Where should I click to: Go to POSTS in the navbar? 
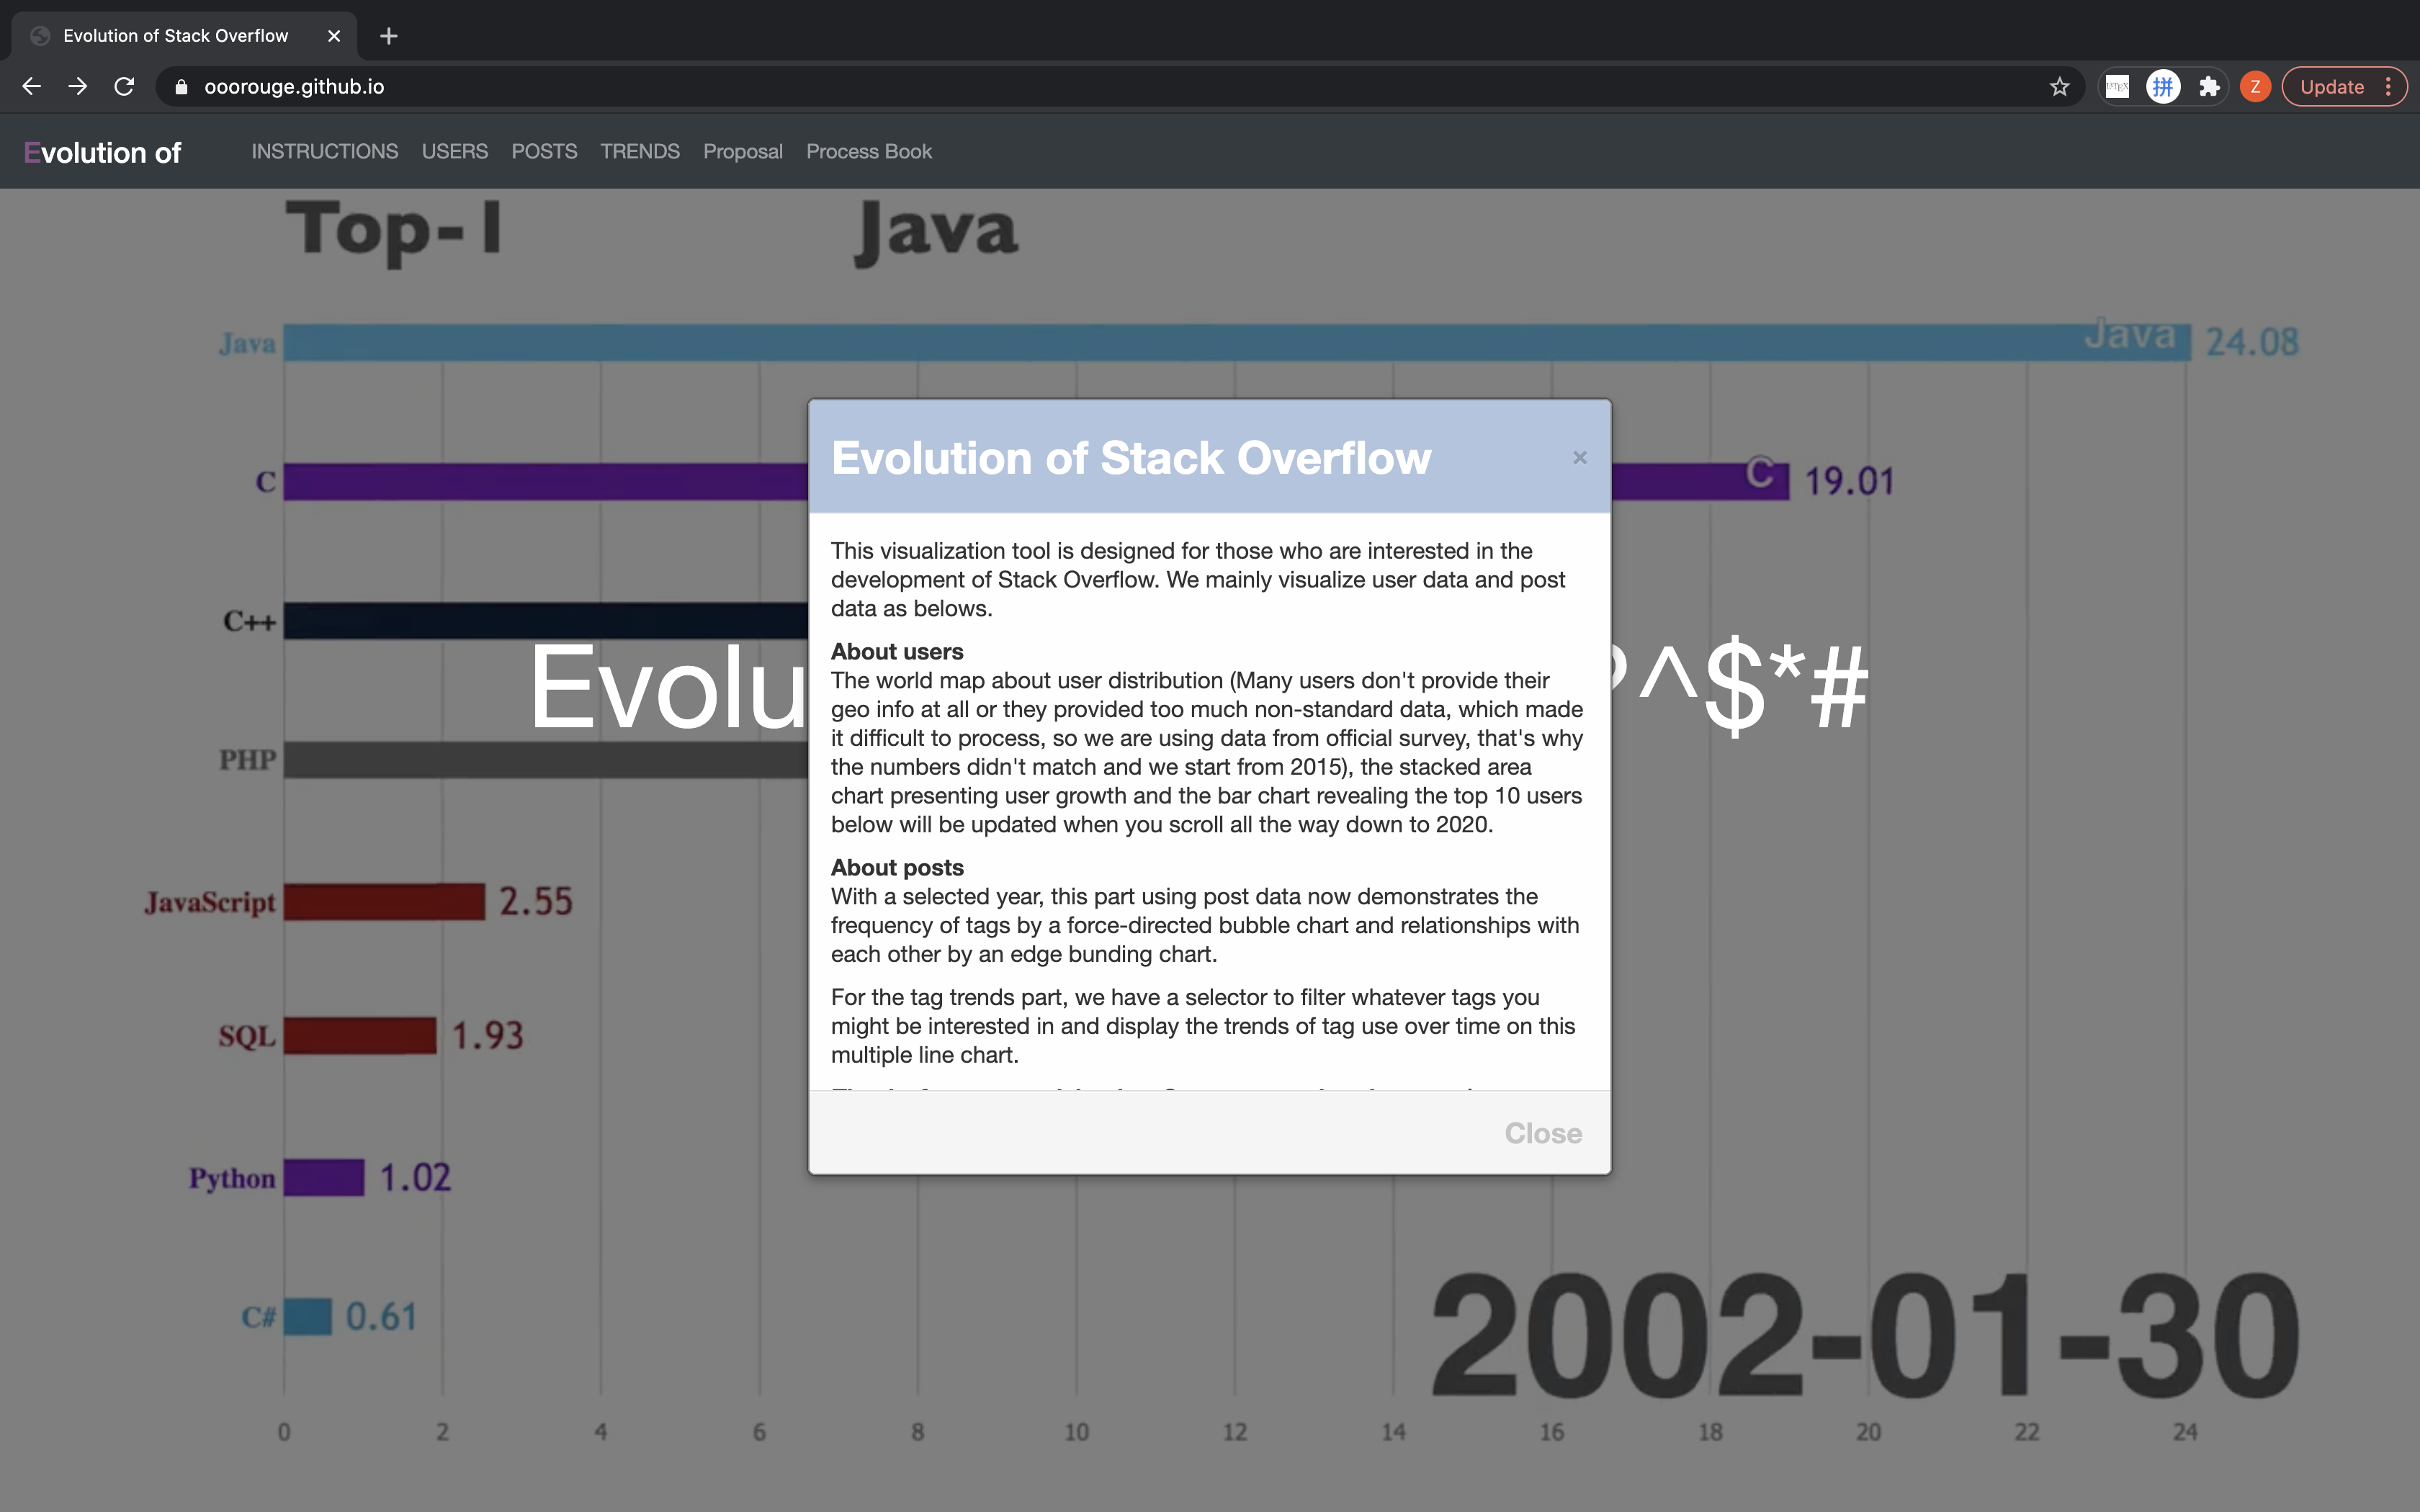(x=544, y=151)
